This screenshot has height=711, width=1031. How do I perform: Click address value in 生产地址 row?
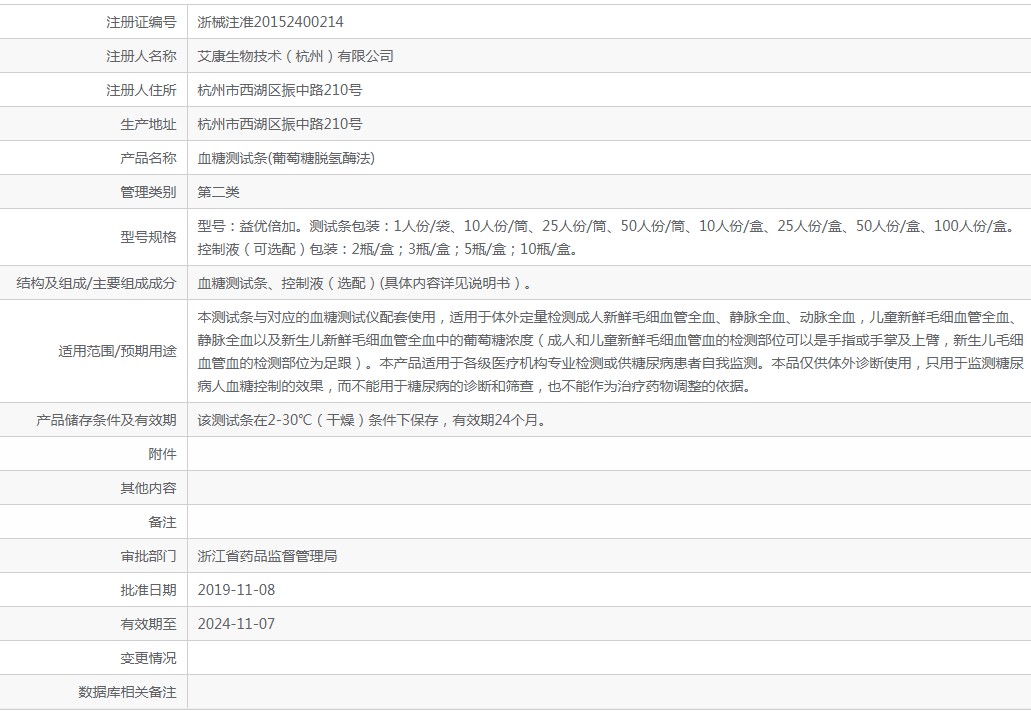pyautogui.click(x=279, y=124)
